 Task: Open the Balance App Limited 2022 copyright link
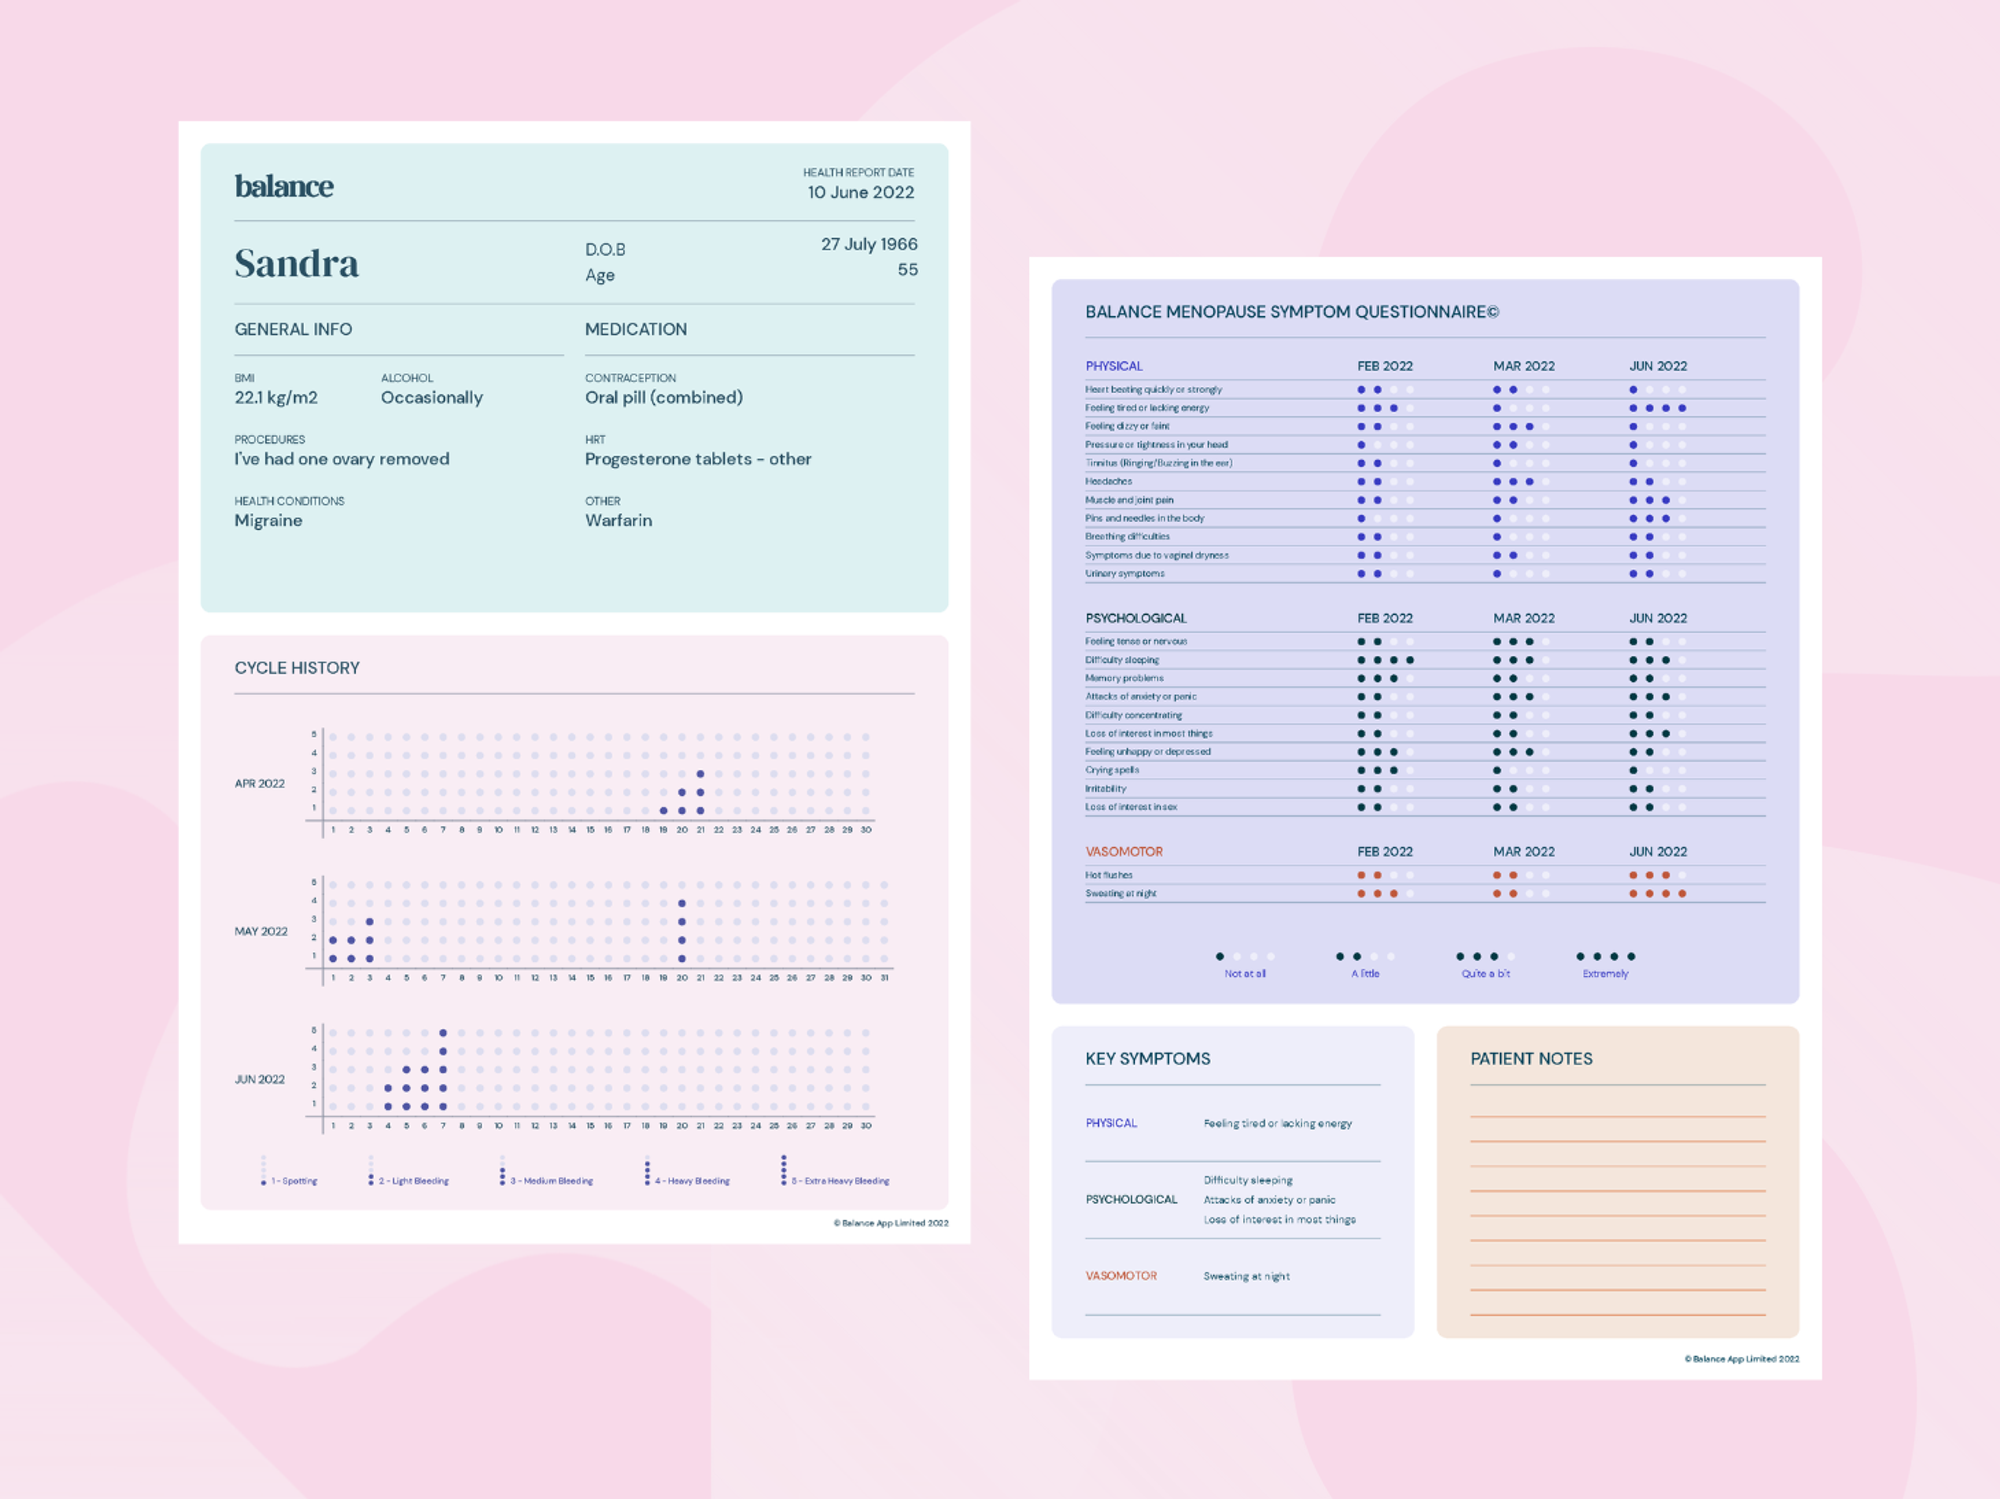[x=890, y=1223]
